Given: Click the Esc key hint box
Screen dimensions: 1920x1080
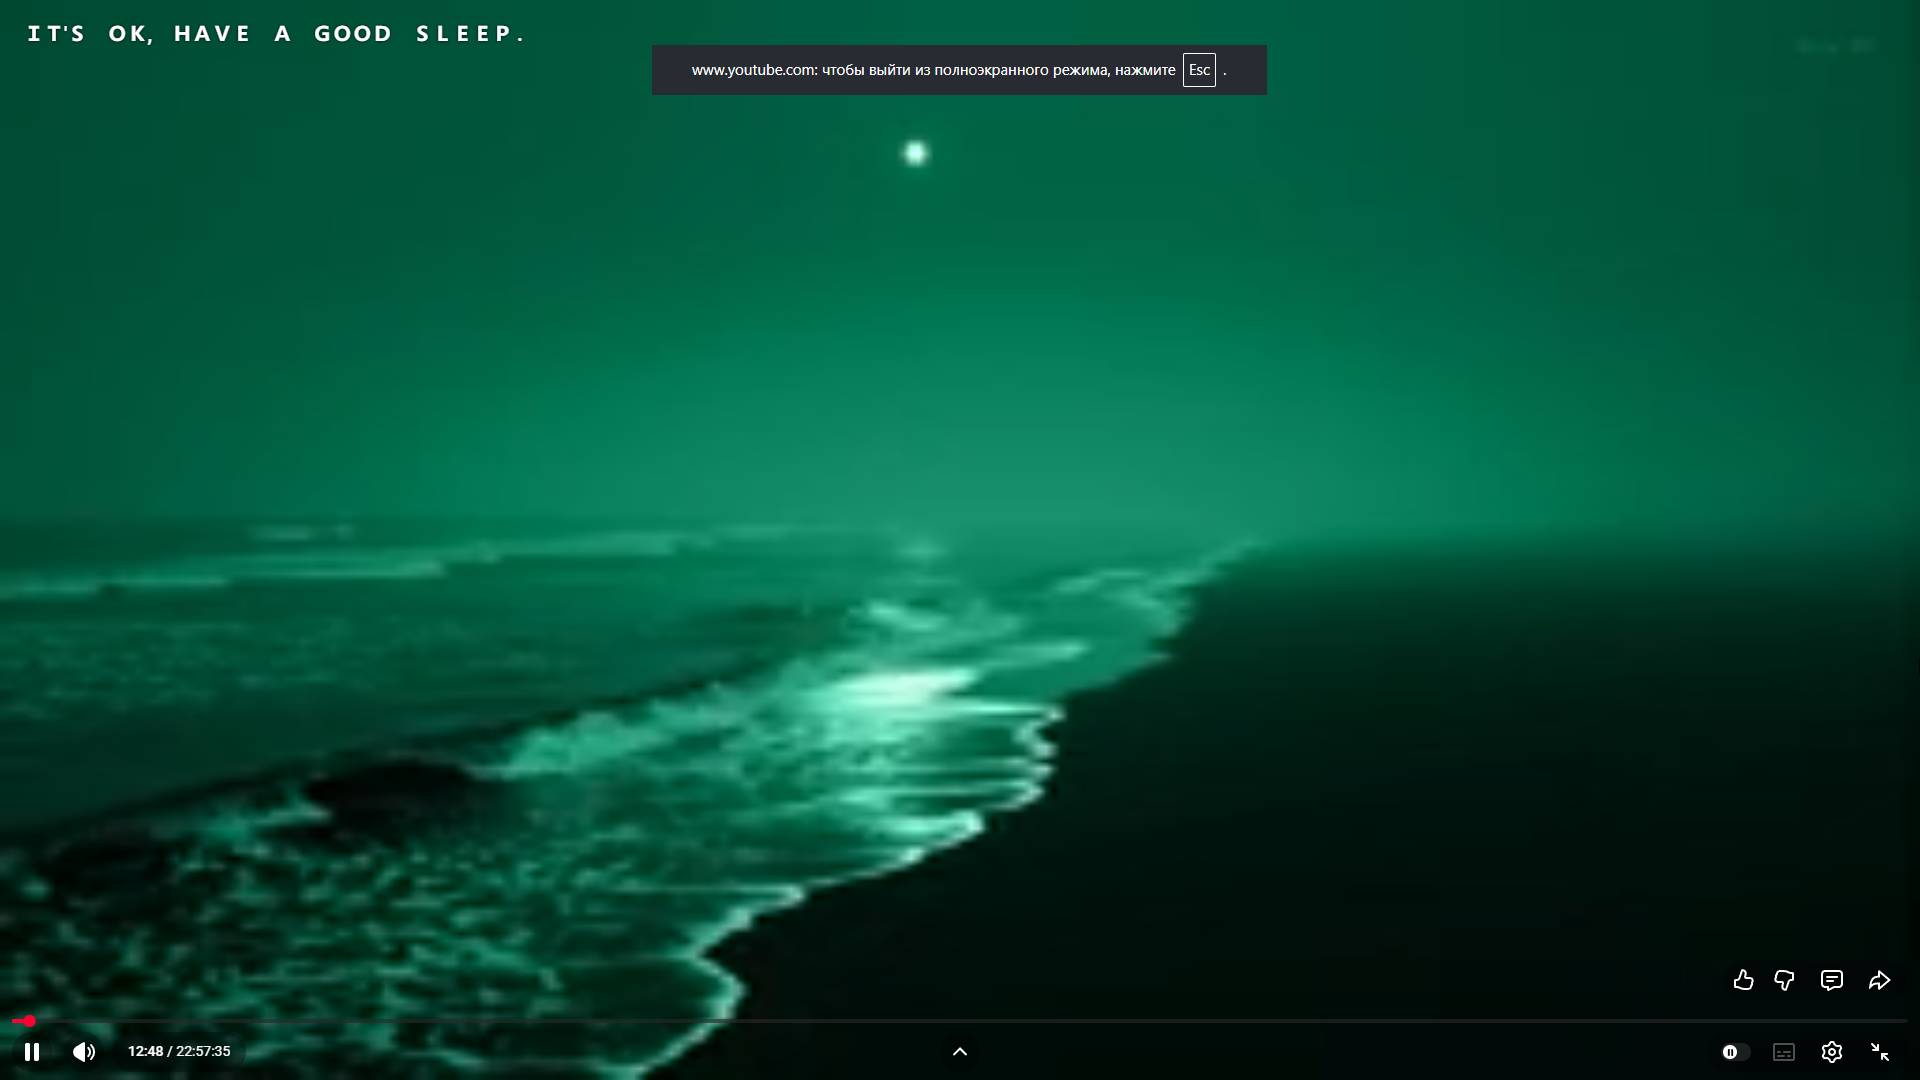Looking at the screenshot, I should [x=1199, y=70].
